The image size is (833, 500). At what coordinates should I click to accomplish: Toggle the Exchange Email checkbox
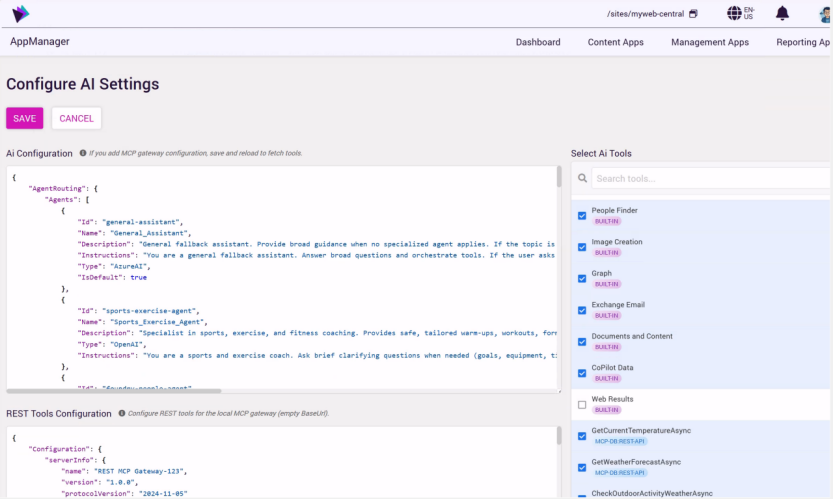(582, 310)
